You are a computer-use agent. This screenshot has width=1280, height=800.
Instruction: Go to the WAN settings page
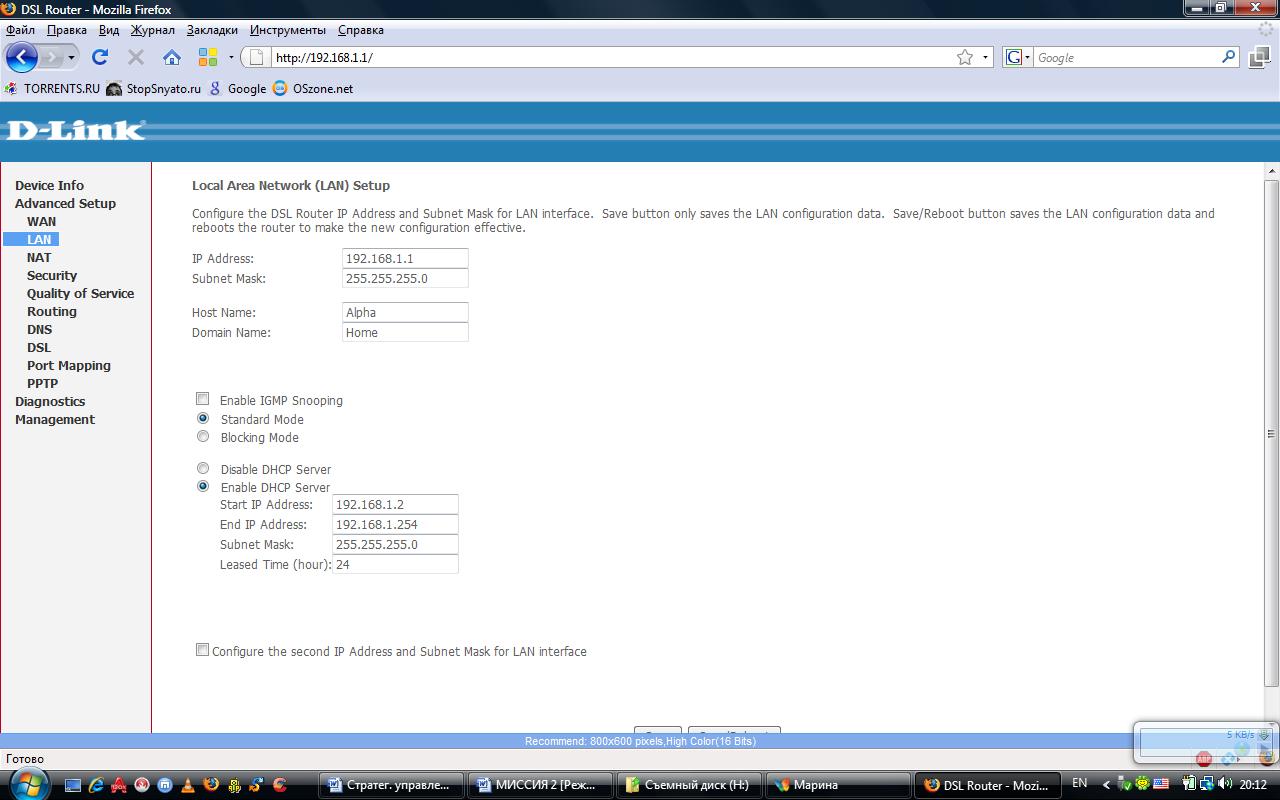41,221
